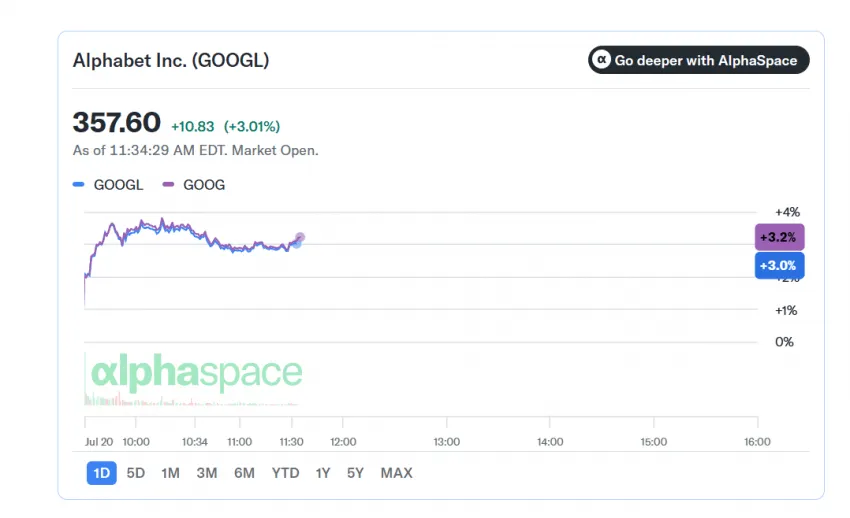Screen dimensions: 850x518
Task: Switch to the 5Y chart range
Action: [355, 473]
